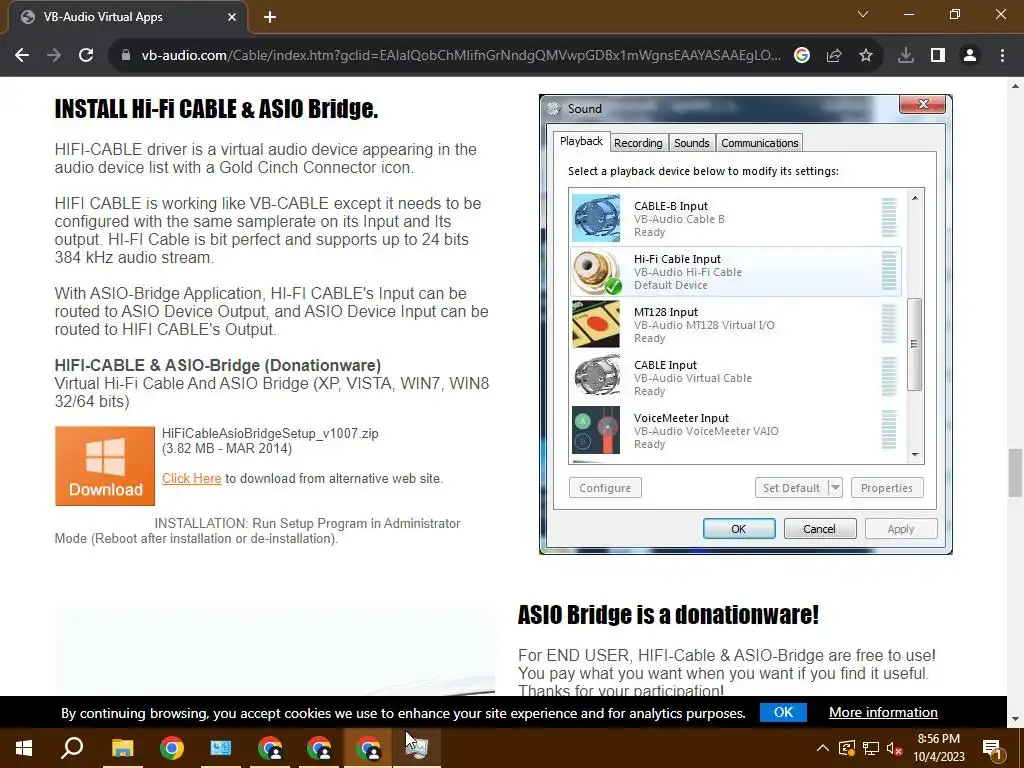Image resolution: width=1024 pixels, height=768 pixels.
Task: Open the tab search chevron
Action: pyautogui.click(x=863, y=14)
